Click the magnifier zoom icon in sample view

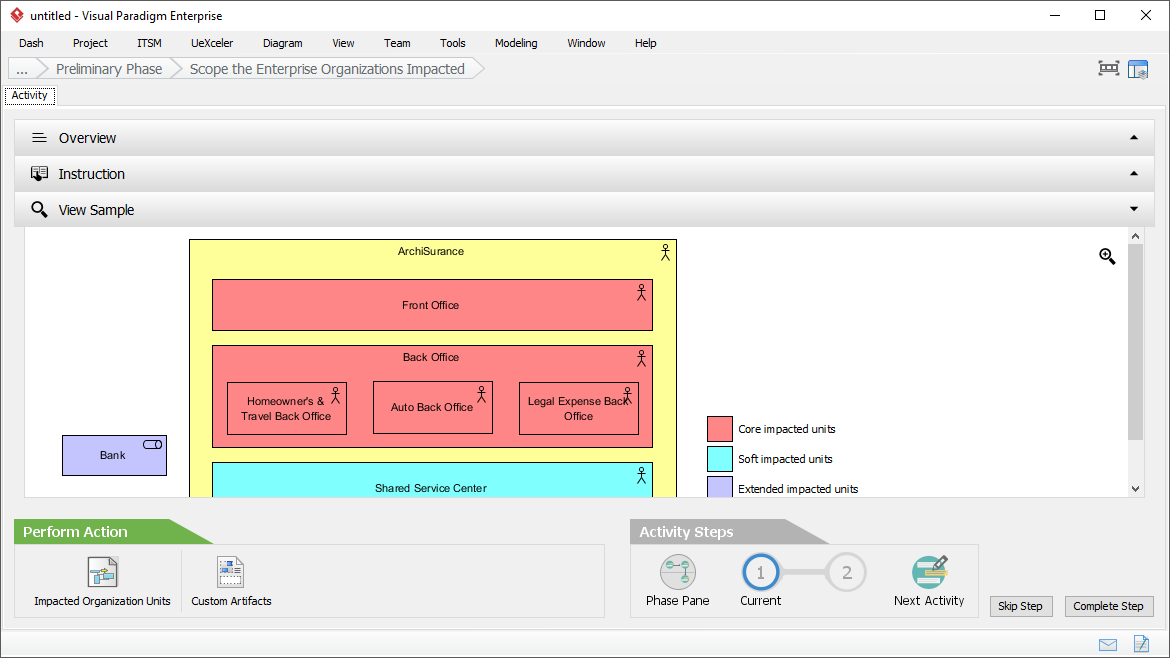click(x=1107, y=257)
